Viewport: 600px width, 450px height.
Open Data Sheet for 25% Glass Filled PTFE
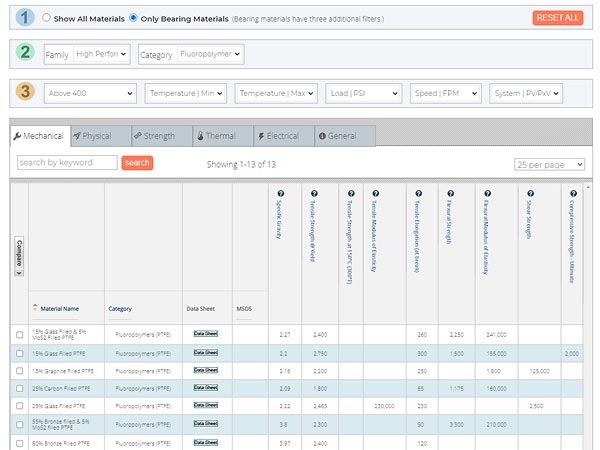point(205,405)
